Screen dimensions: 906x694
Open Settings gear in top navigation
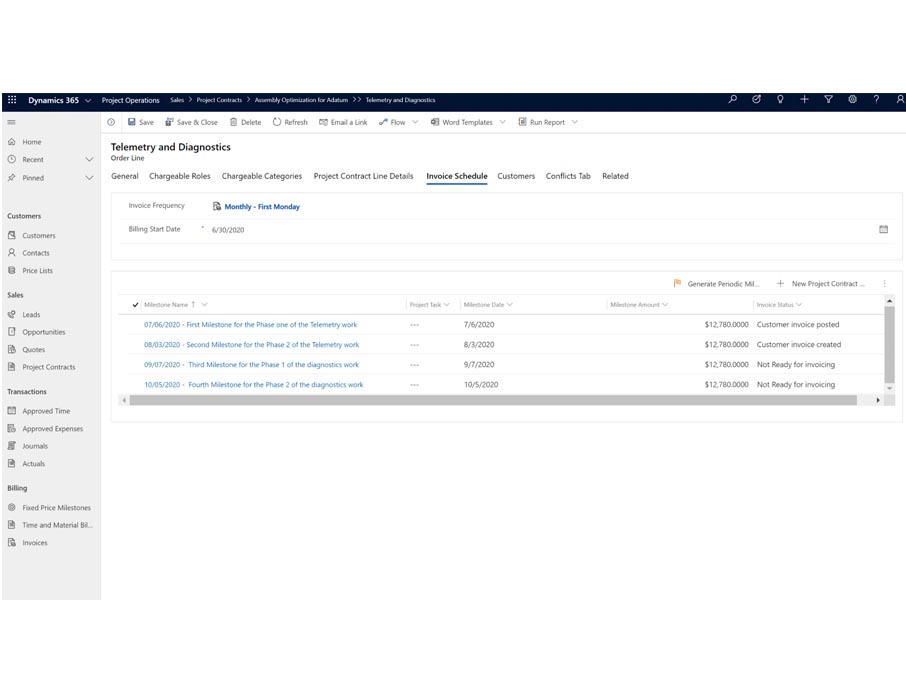(x=853, y=100)
